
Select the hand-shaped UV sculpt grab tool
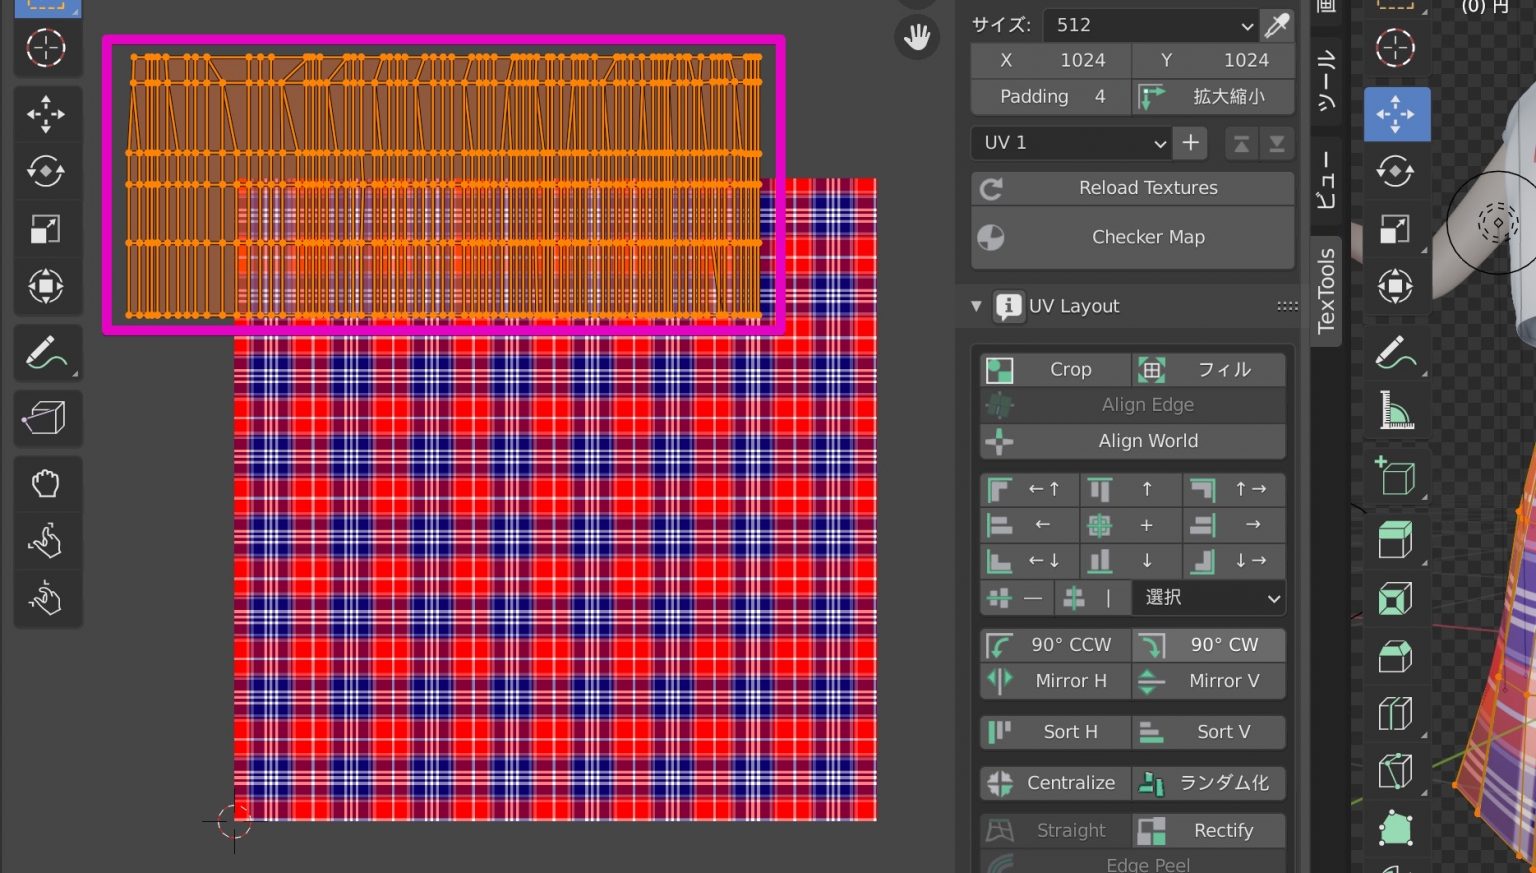(x=47, y=483)
